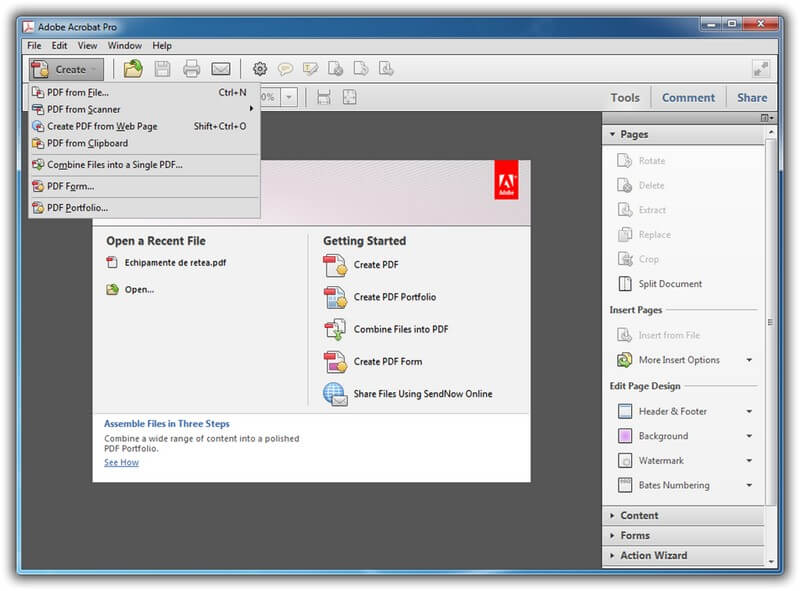Open the Background dropdown arrow
The width and height of the screenshot is (800, 591).
[749, 436]
